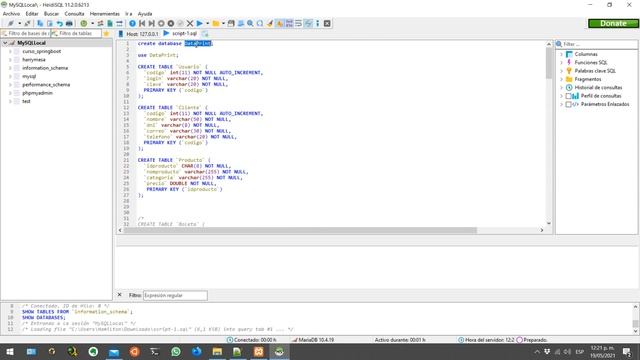Click the blue help question-mark icon
This screenshot has width=640, height=360.
[x=132, y=24]
